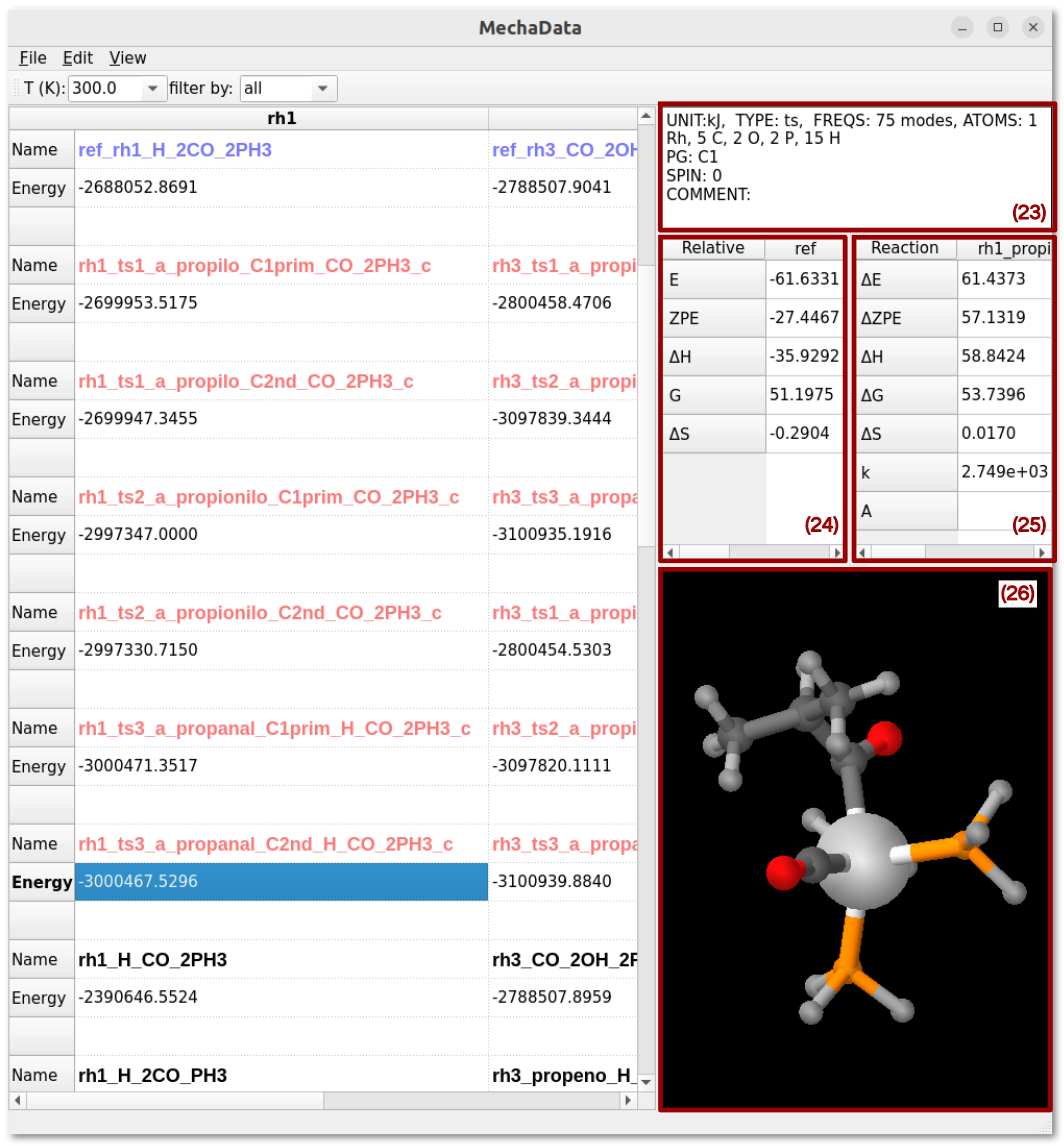Select energy value -3100939.8840
This screenshot has height=1146, width=1064.
click(563, 881)
